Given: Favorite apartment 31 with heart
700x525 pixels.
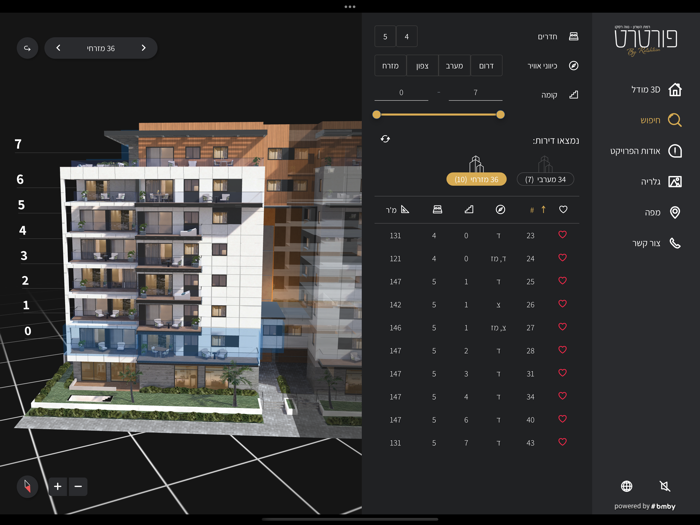Looking at the screenshot, I should pyautogui.click(x=562, y=373).
